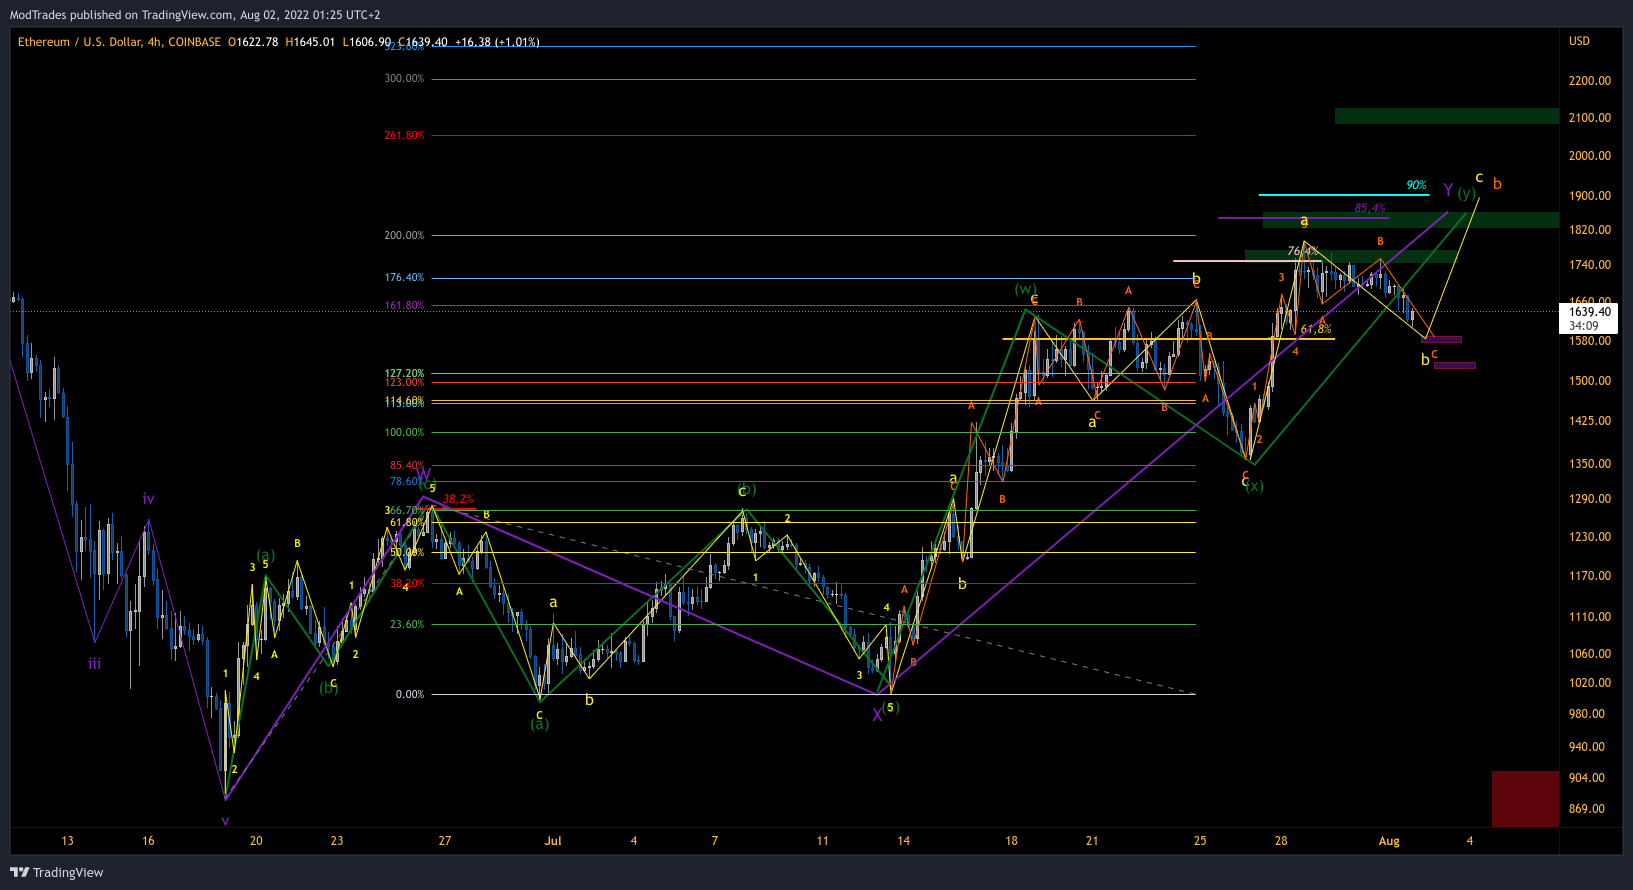Viewport: 1633px width, 890px height.
Task: Click the 1900.00 price axis label
Action: tap(1590, 196)
